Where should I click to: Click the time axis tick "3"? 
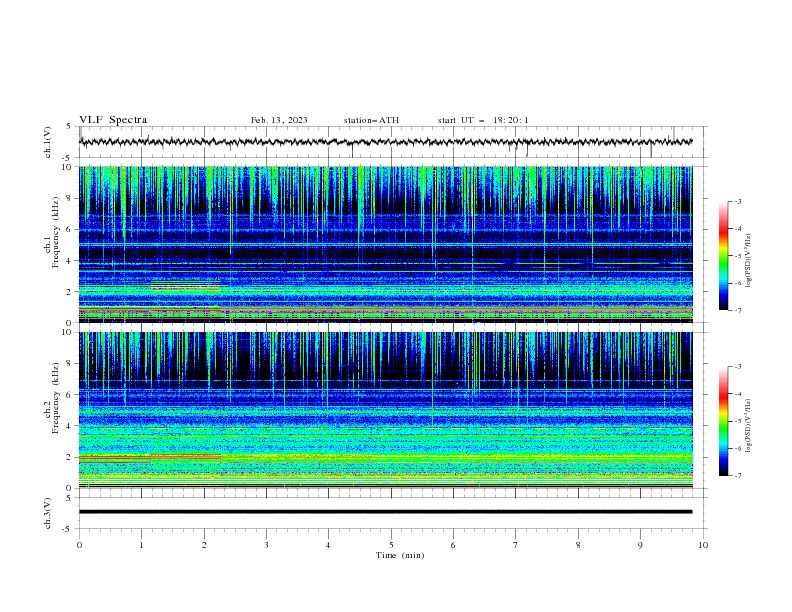266,545
